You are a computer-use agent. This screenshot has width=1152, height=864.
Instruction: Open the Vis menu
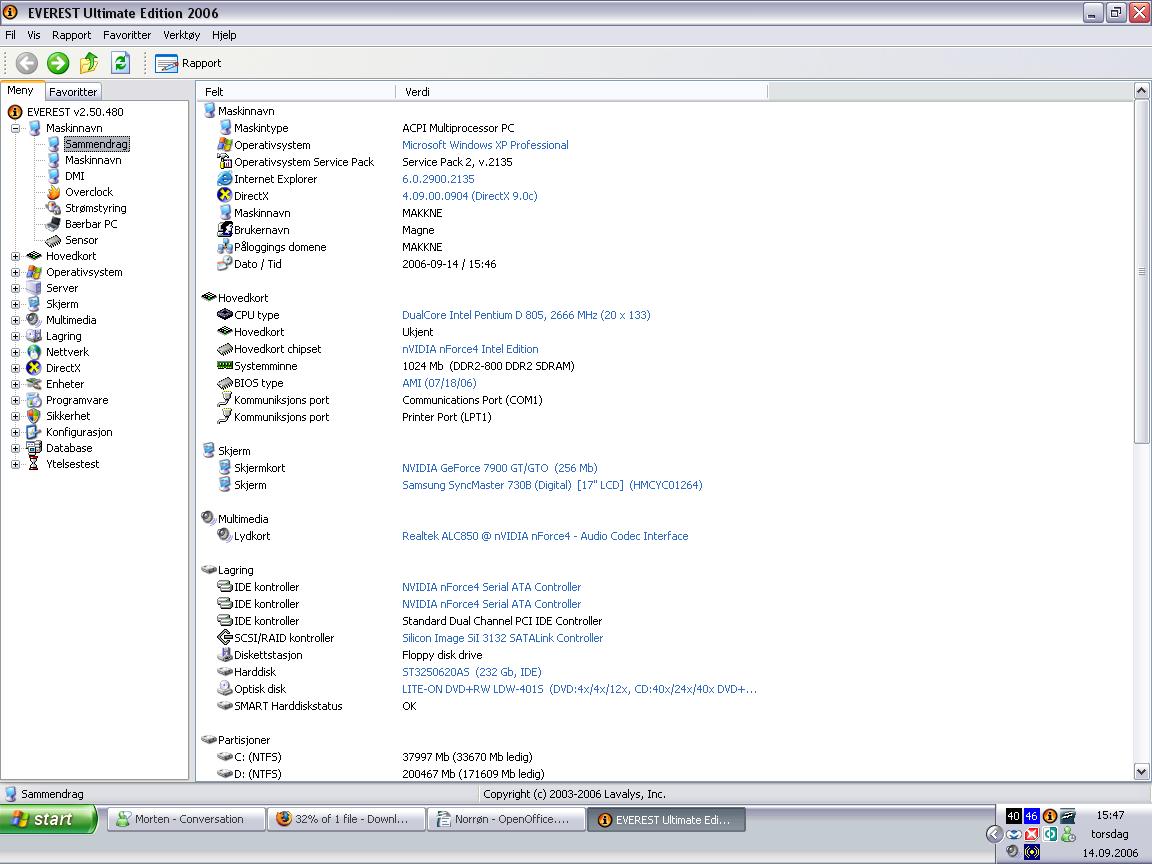coord(34,35)
